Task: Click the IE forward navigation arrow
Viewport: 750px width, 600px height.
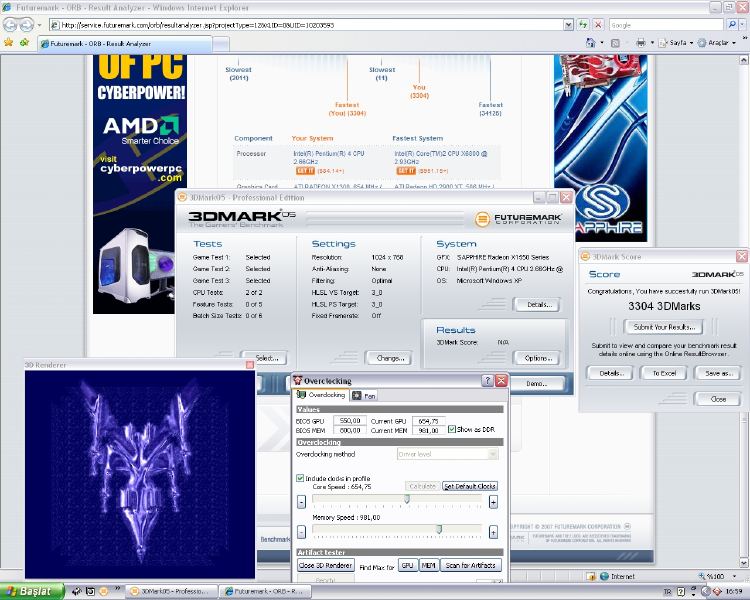Action: [27, 24]
